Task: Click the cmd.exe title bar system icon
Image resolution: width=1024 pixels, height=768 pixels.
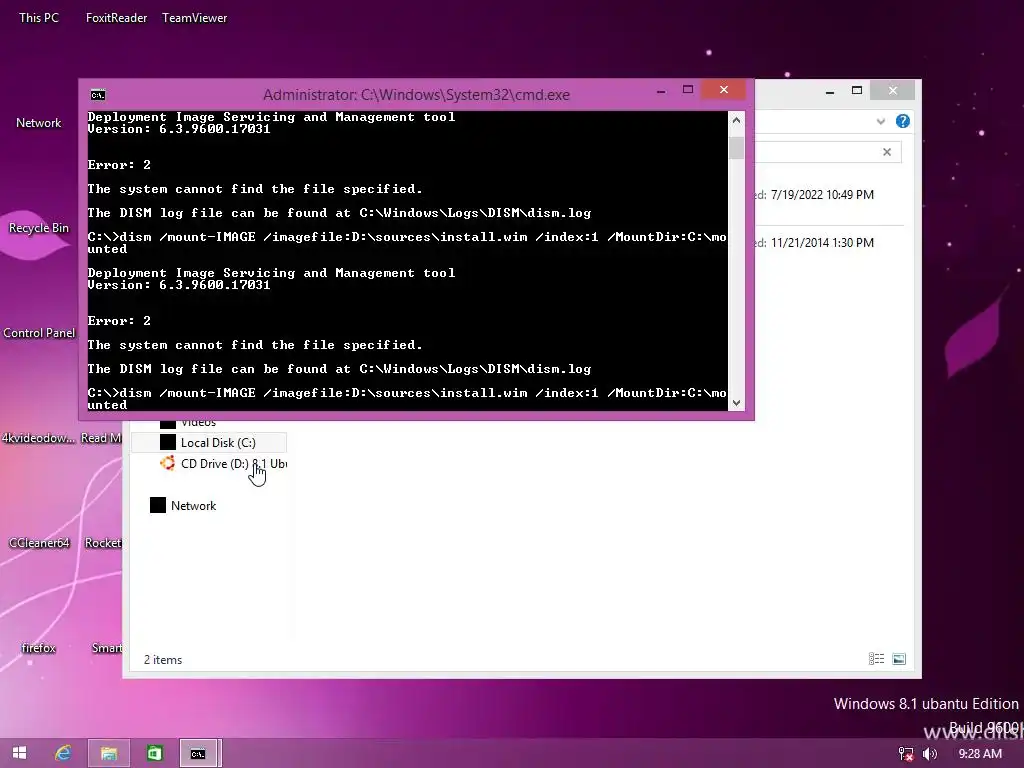Action: 98,95
